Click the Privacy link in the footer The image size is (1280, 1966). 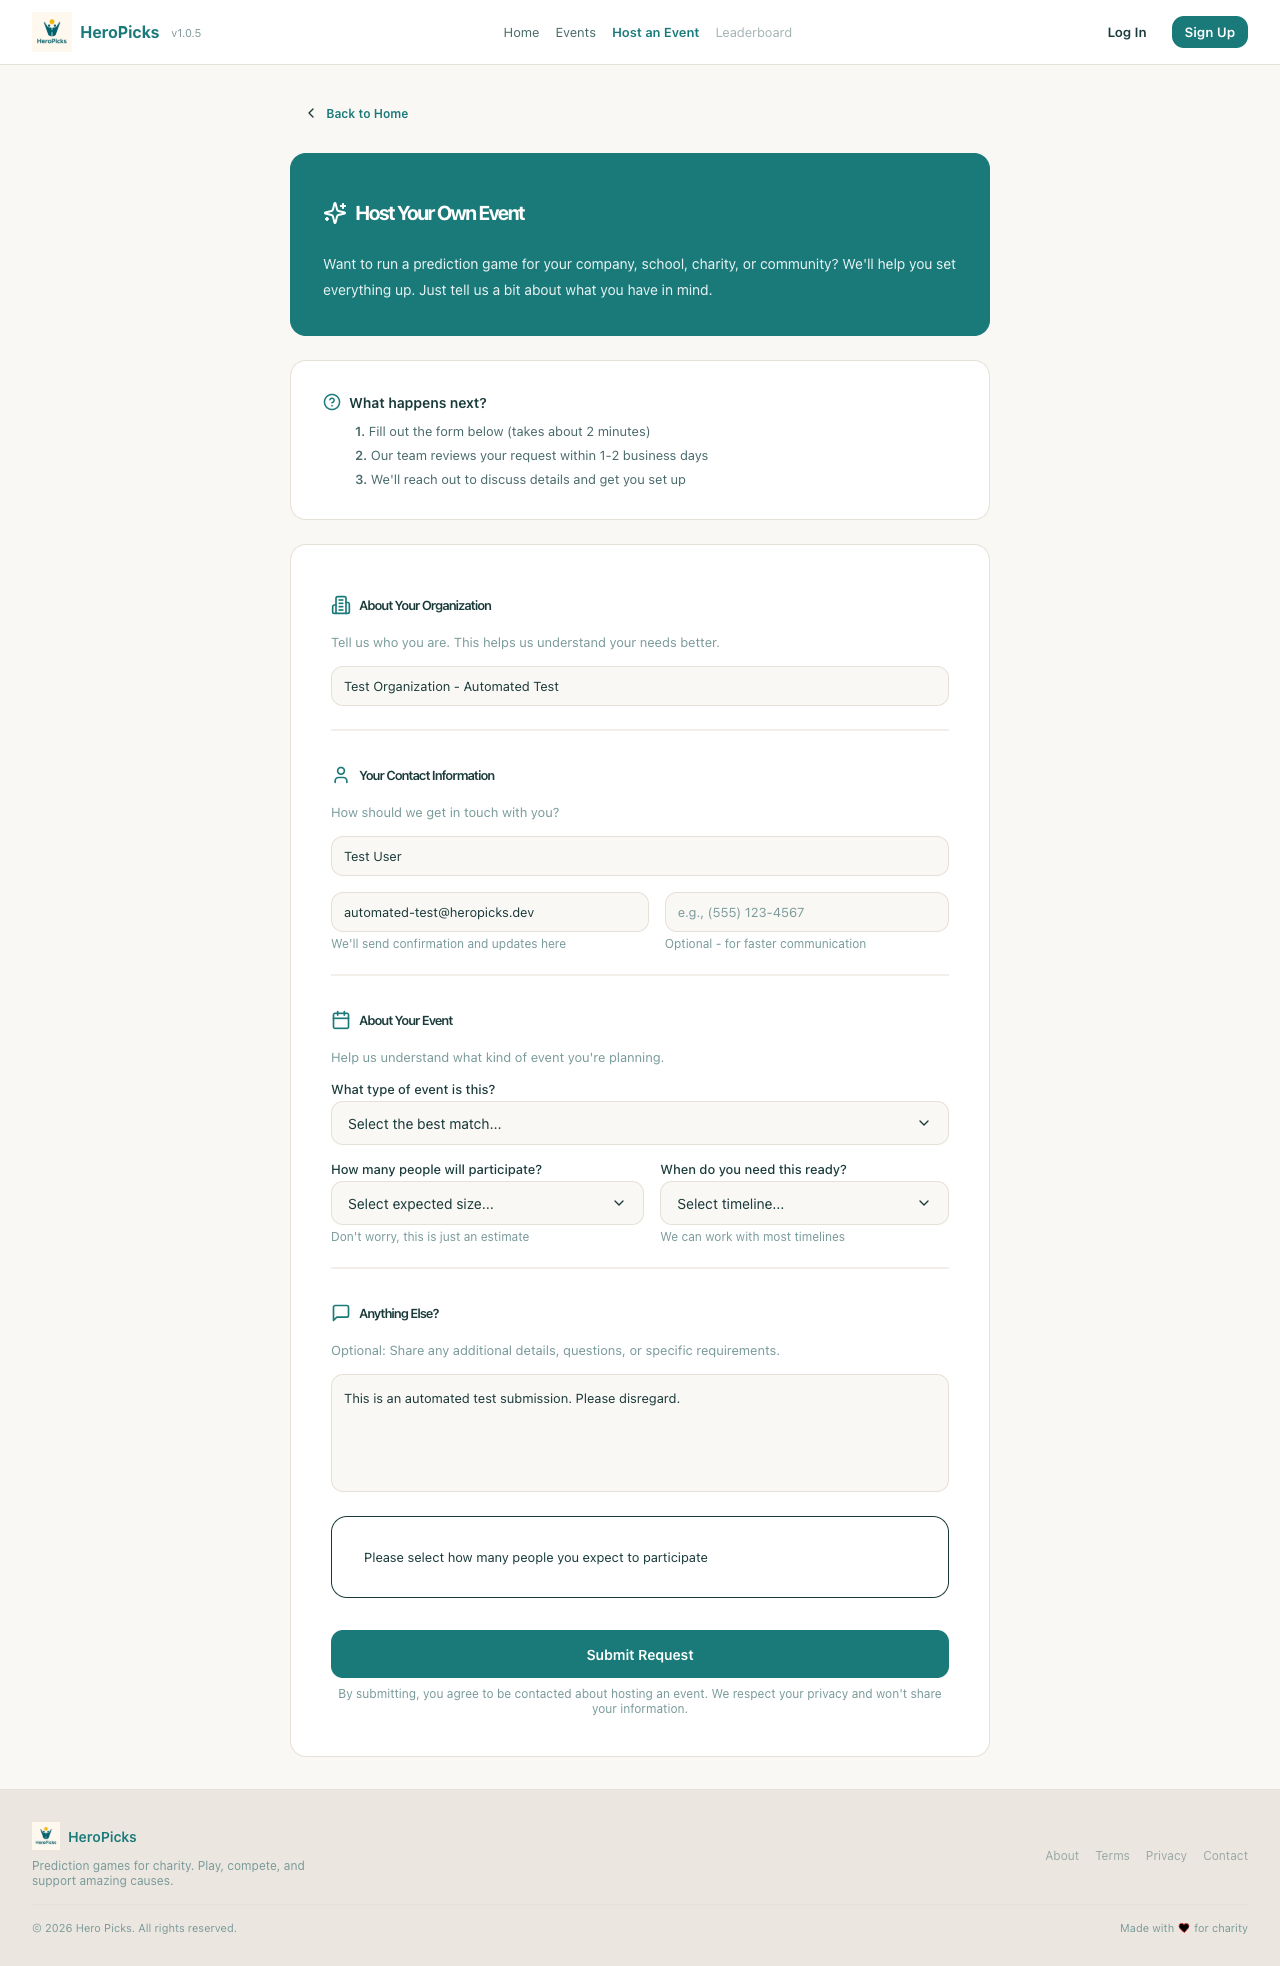click(1166, 1856)
